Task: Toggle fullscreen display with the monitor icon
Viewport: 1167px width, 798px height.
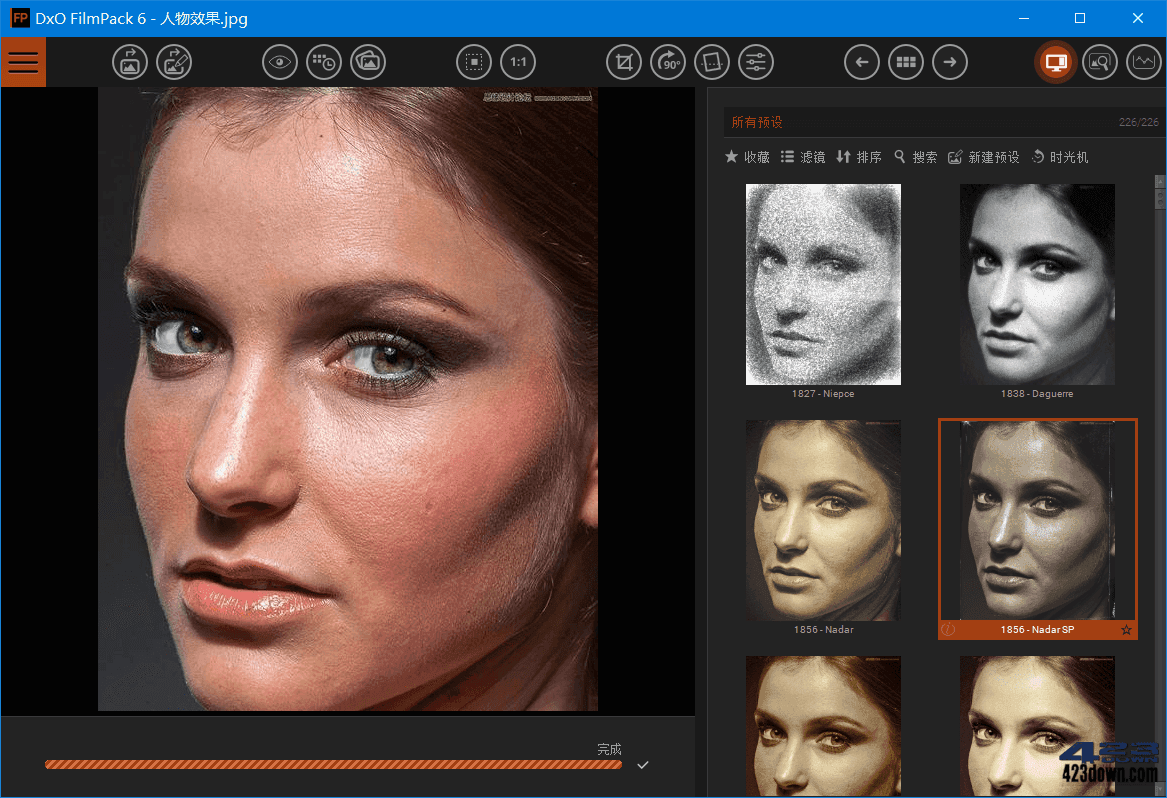Action: [1056, 62]
